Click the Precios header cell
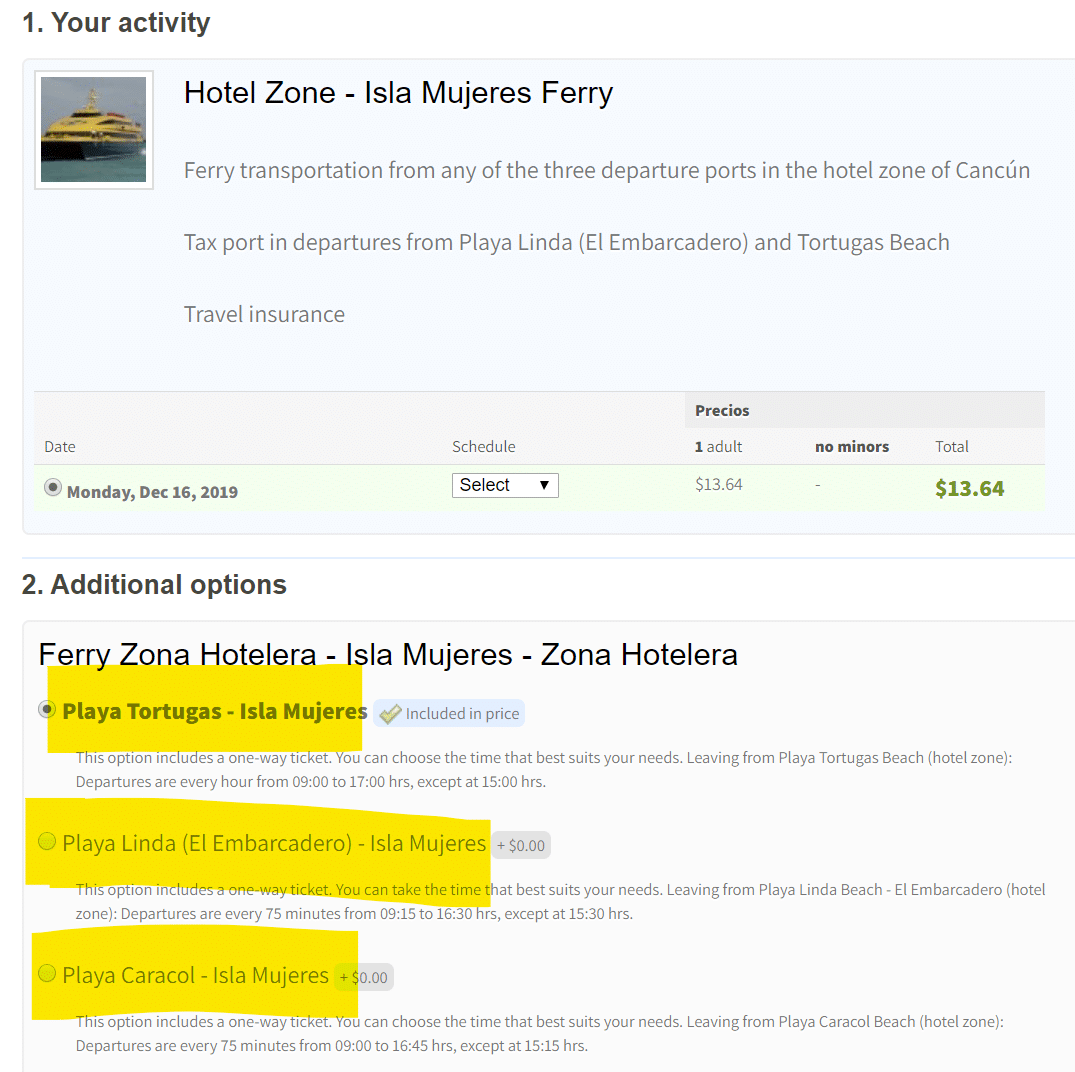Viewport: 1075px width, 1072px height. [x=722, y=410]
